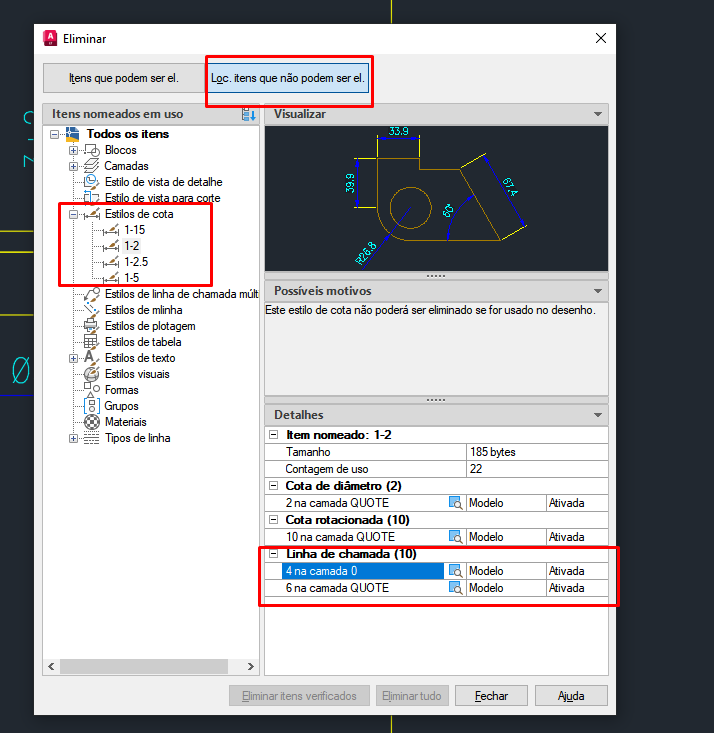Expand the Blocos tree node
714x733 pixels.
pos(73,150)
